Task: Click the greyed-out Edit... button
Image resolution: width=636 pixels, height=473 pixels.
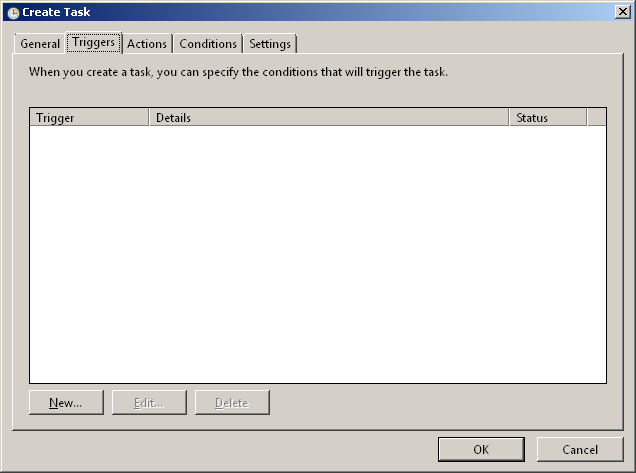Action: 149,403
